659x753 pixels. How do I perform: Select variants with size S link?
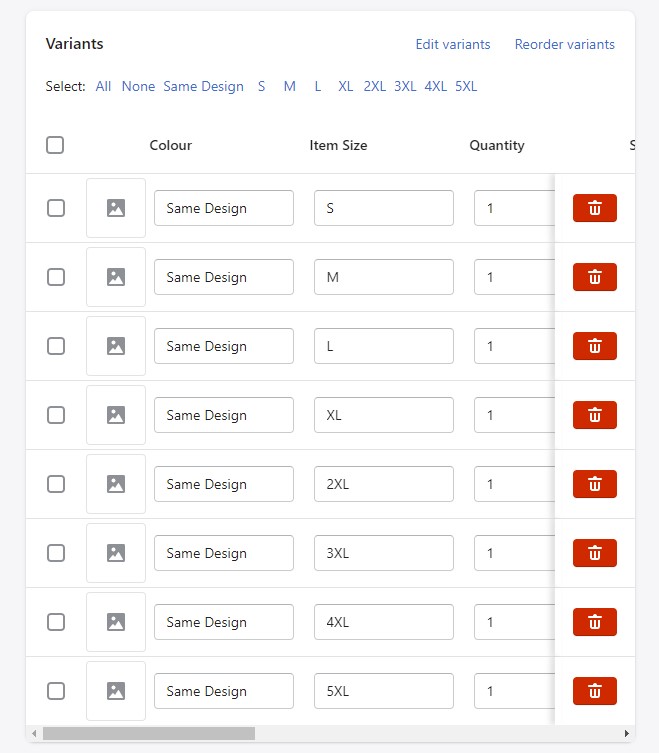click(261, 86)
